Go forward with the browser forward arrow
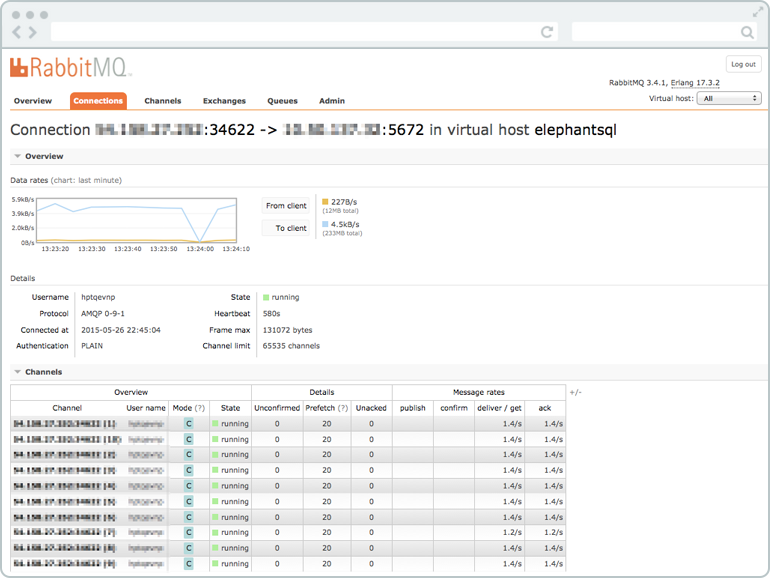Viewport: 770px width, 578px height. 33,32
